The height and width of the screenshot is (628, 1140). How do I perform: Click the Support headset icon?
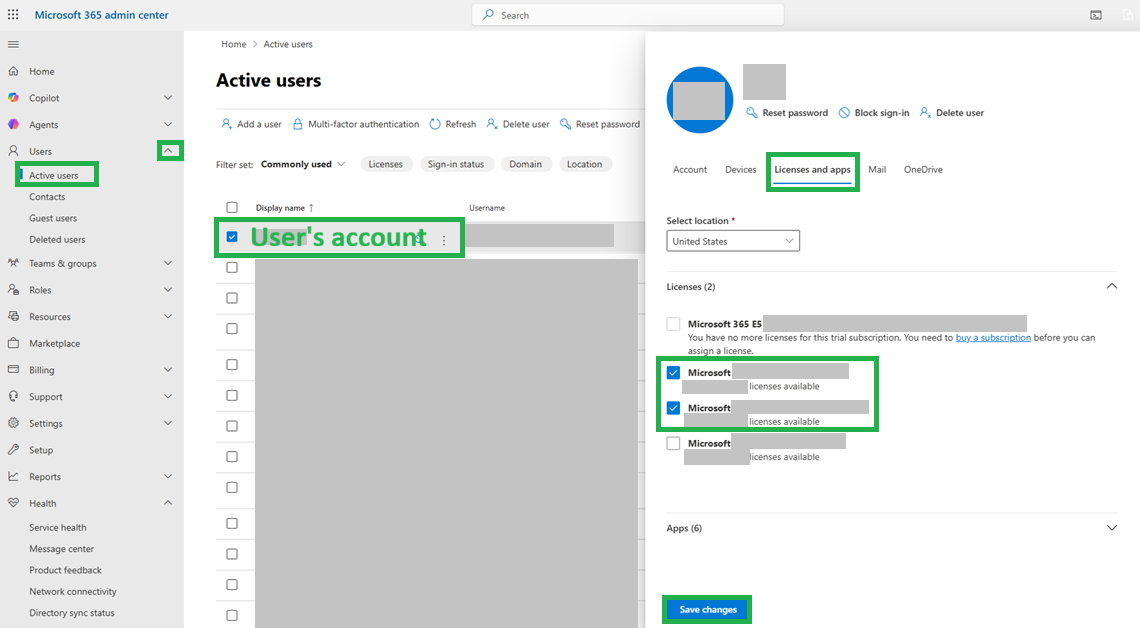click(13, 396)
